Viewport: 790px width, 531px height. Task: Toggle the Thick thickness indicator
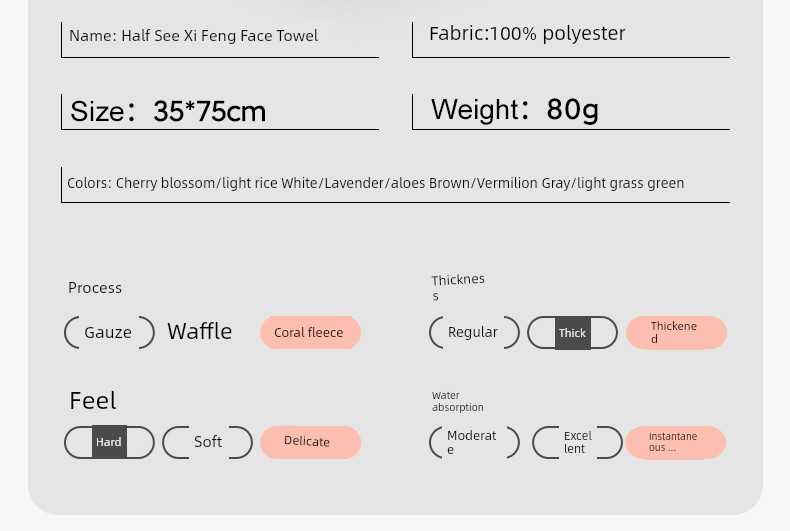[572, 333]
